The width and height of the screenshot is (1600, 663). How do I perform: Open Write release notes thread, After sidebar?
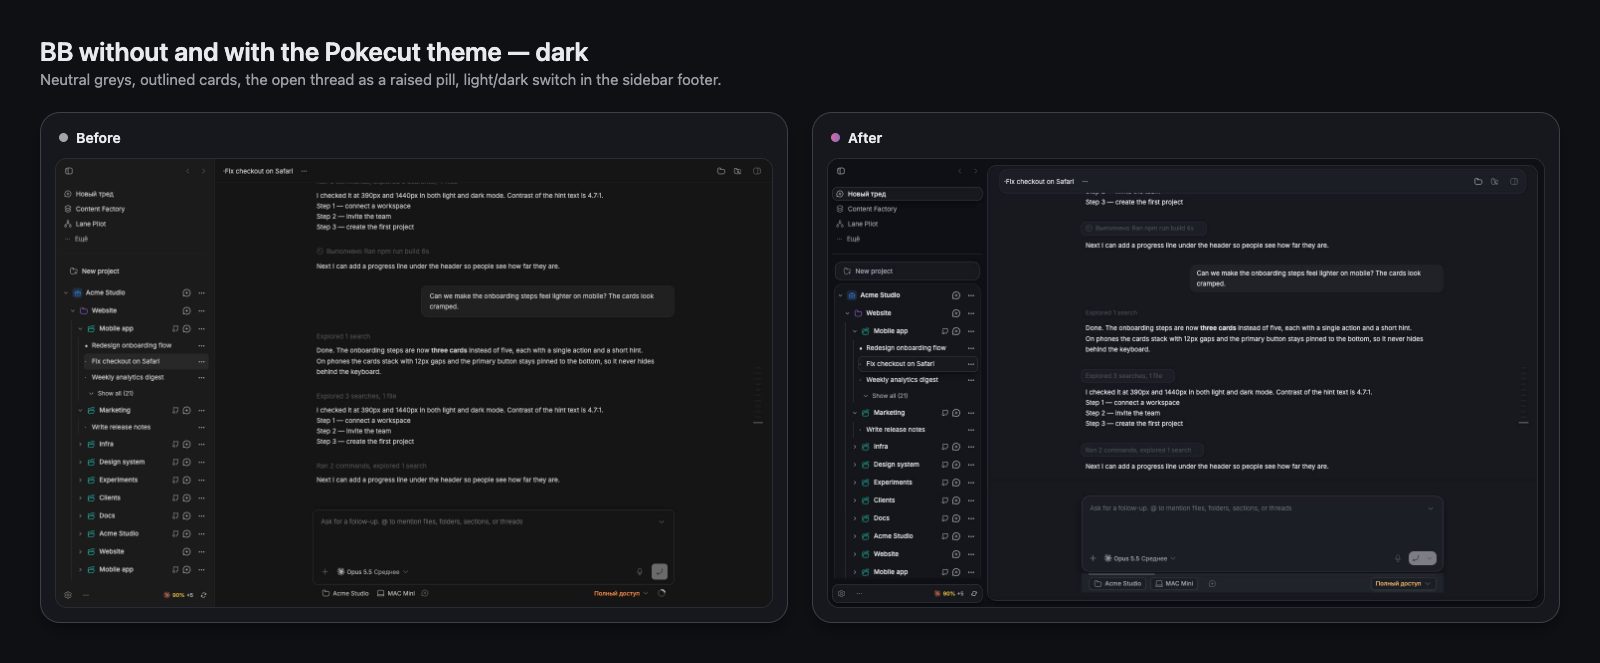coord(895,429)
